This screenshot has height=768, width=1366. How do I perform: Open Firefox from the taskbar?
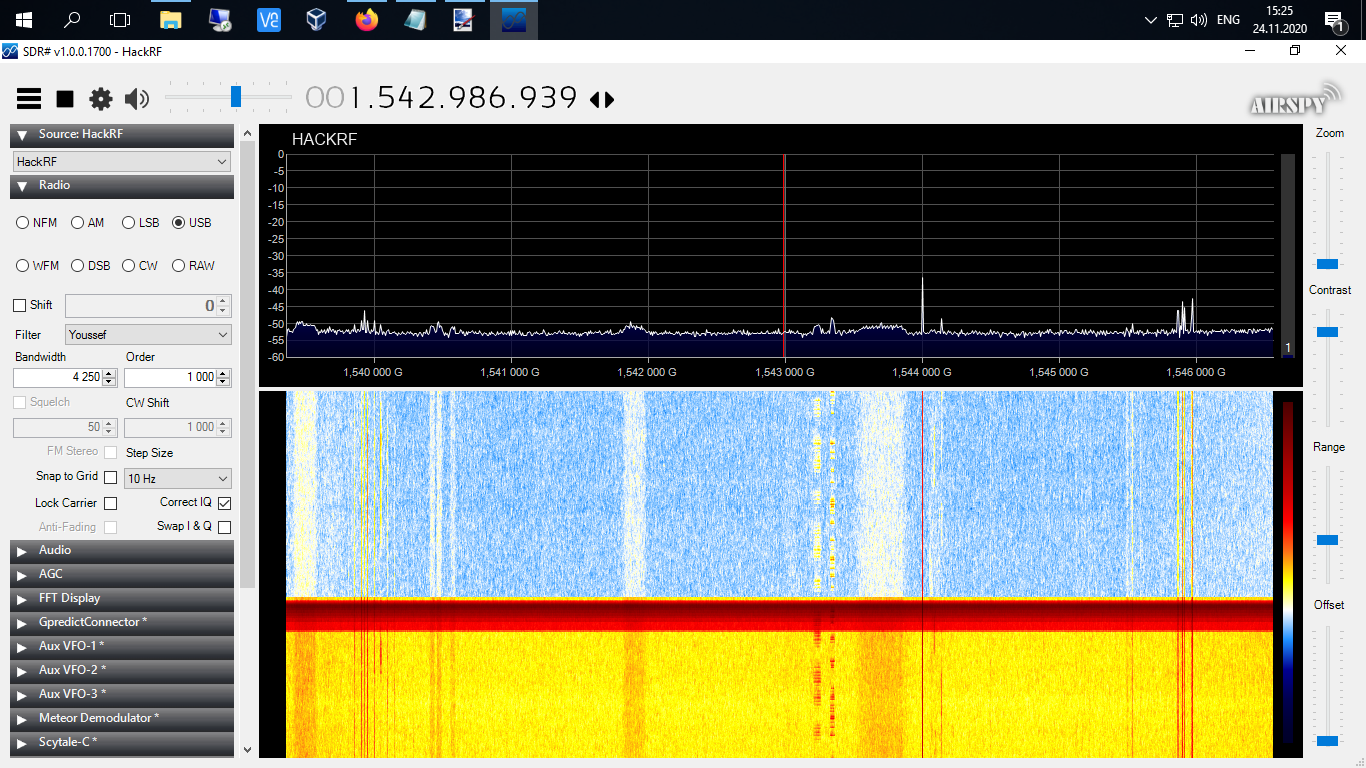tap(367, 20)
